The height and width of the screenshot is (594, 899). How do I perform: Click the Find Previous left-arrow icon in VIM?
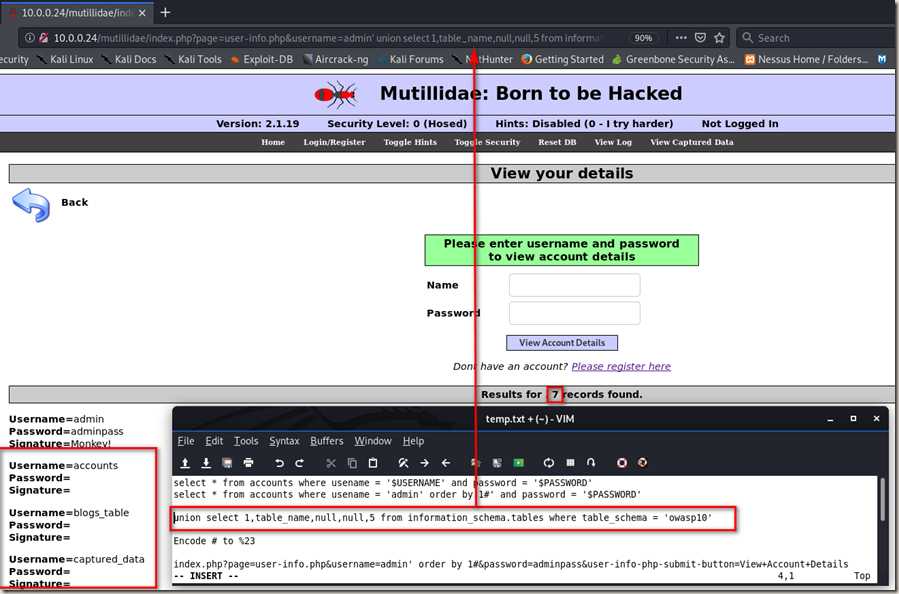point(445,463)
